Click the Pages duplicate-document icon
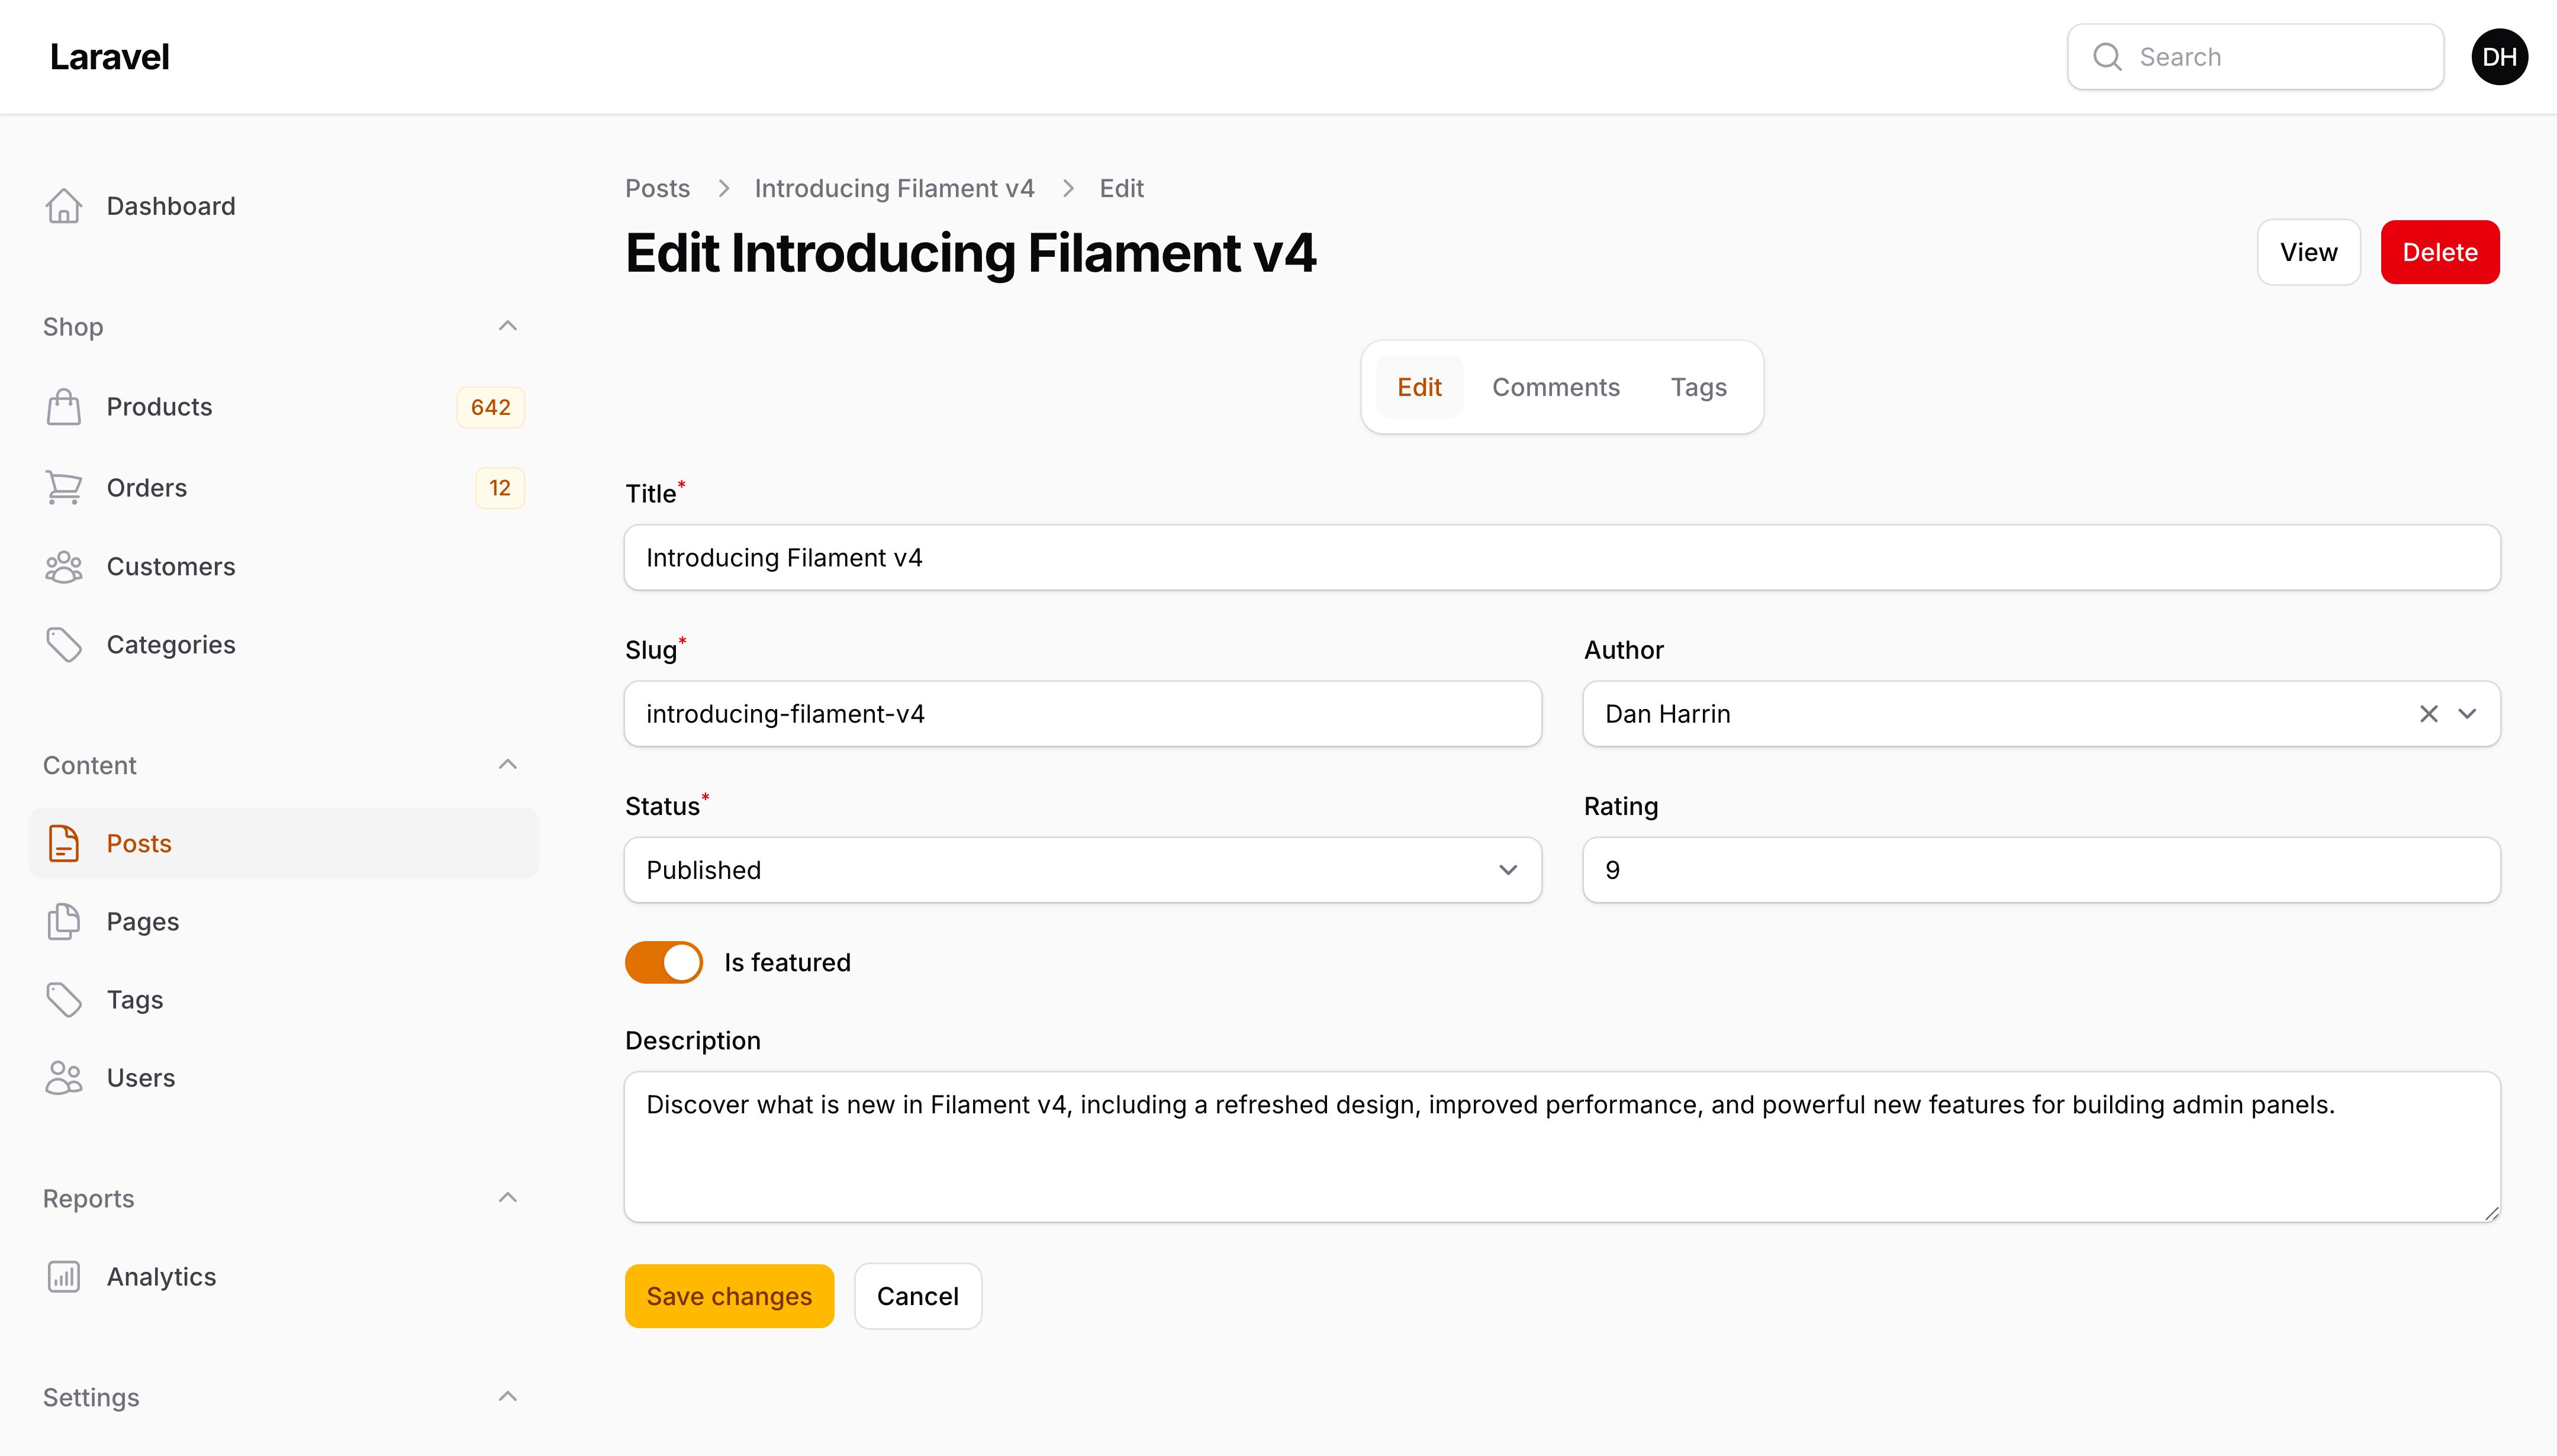This screenshot has height=1456, width=2557. (64, 921)
